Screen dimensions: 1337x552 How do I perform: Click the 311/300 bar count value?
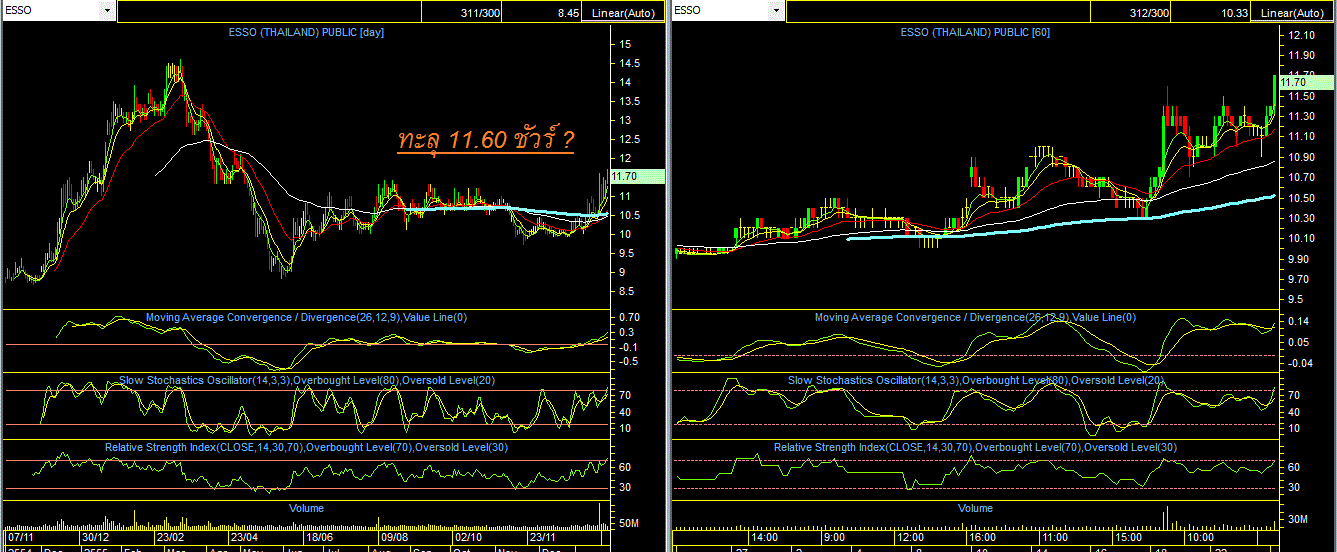point(482,12)
